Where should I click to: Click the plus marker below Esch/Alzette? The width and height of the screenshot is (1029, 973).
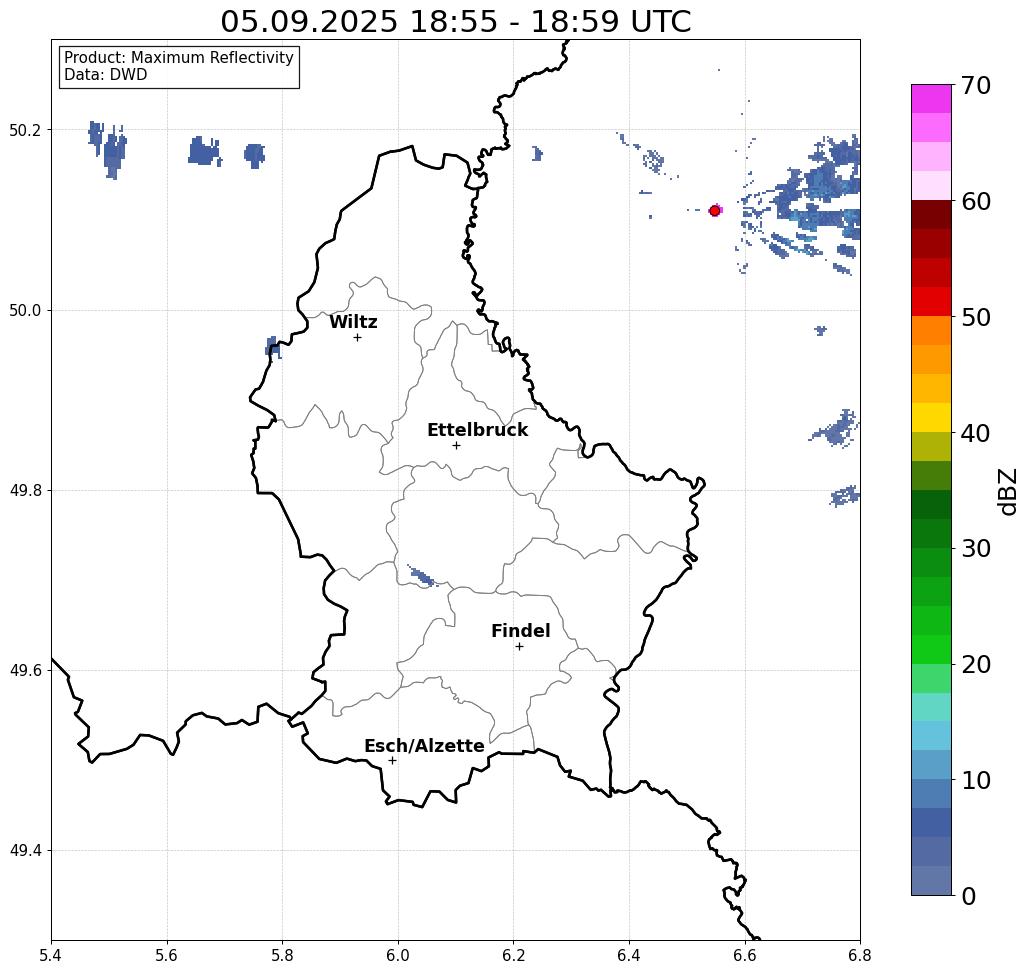coord(392,760)
